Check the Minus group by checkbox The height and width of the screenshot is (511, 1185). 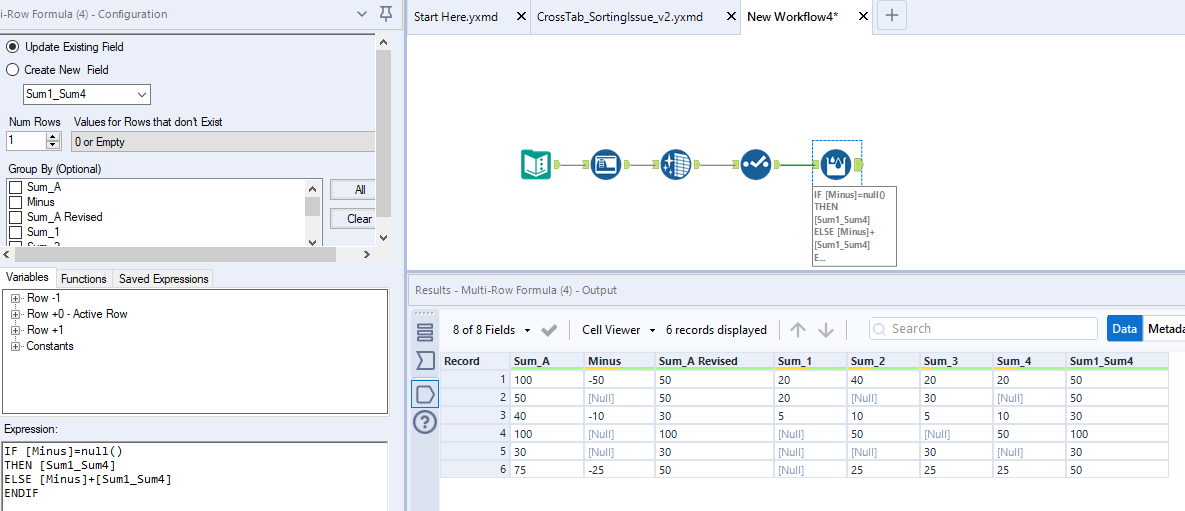(x=15, y=202)
